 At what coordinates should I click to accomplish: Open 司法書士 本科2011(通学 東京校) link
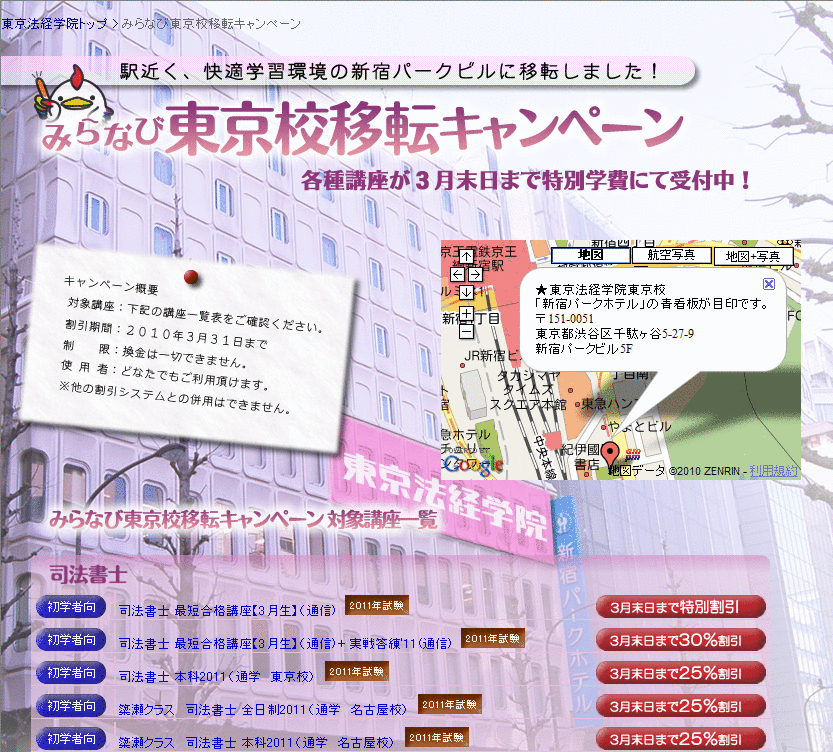tap(216, 677)
